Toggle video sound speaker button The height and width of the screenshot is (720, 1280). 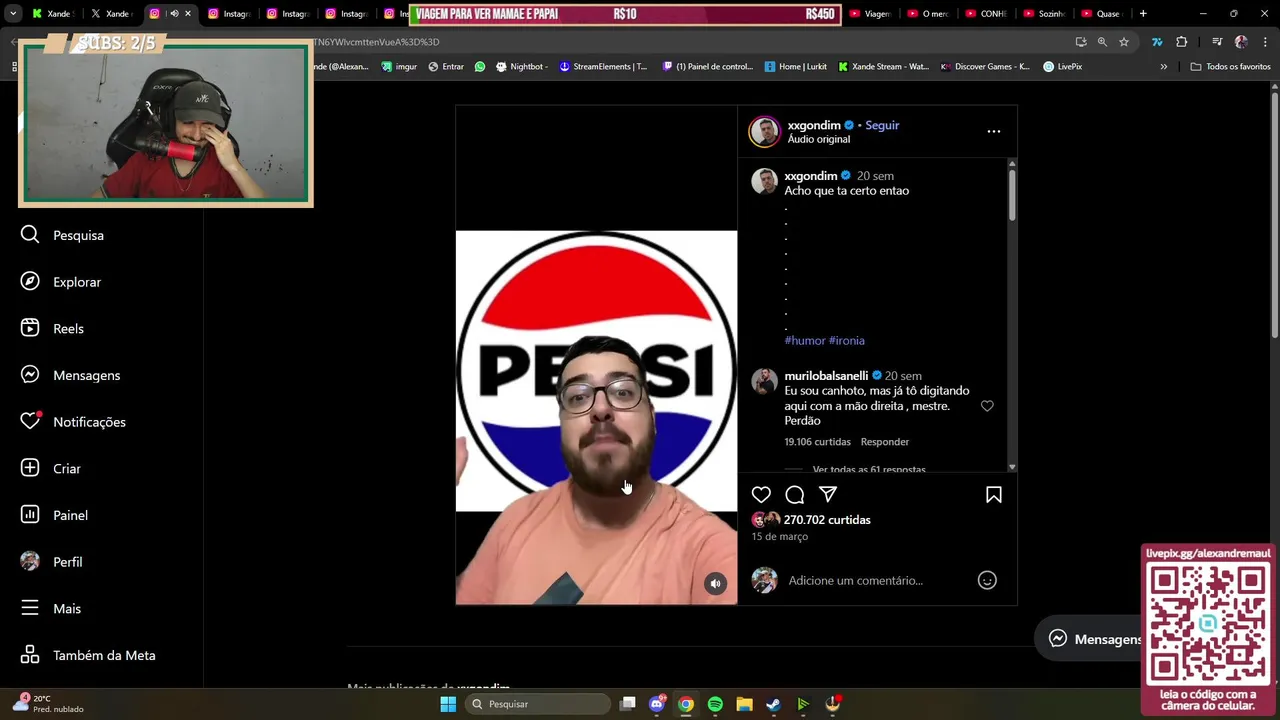click(x=715, y=584)
